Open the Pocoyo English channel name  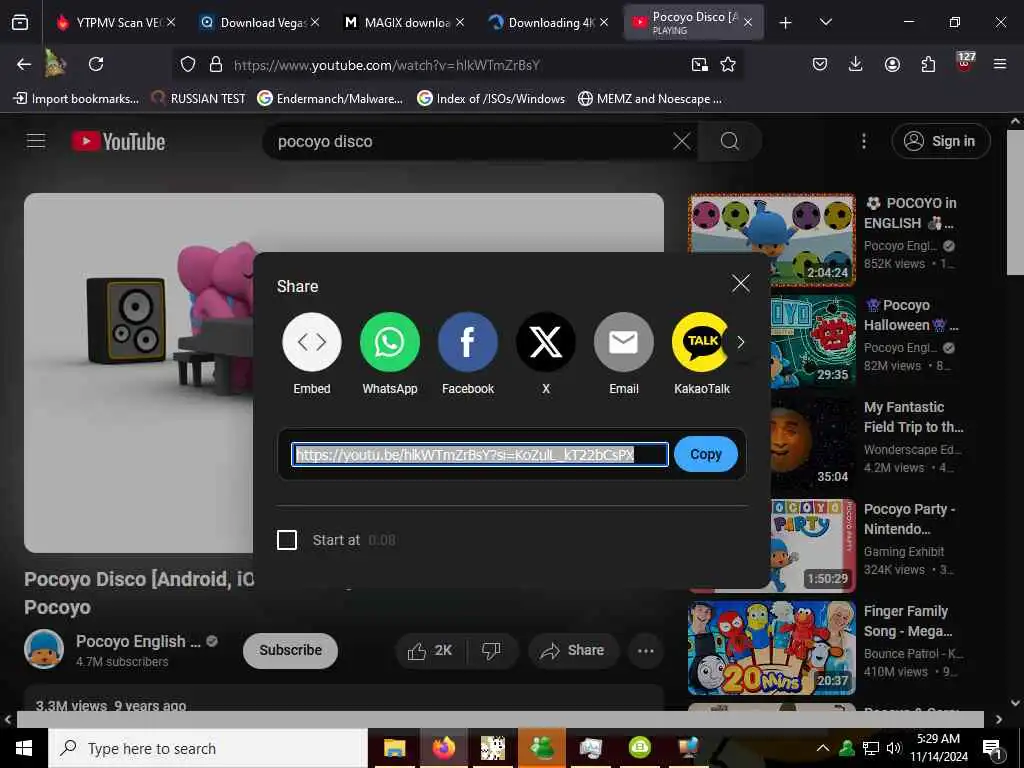(x=138, y=641)
